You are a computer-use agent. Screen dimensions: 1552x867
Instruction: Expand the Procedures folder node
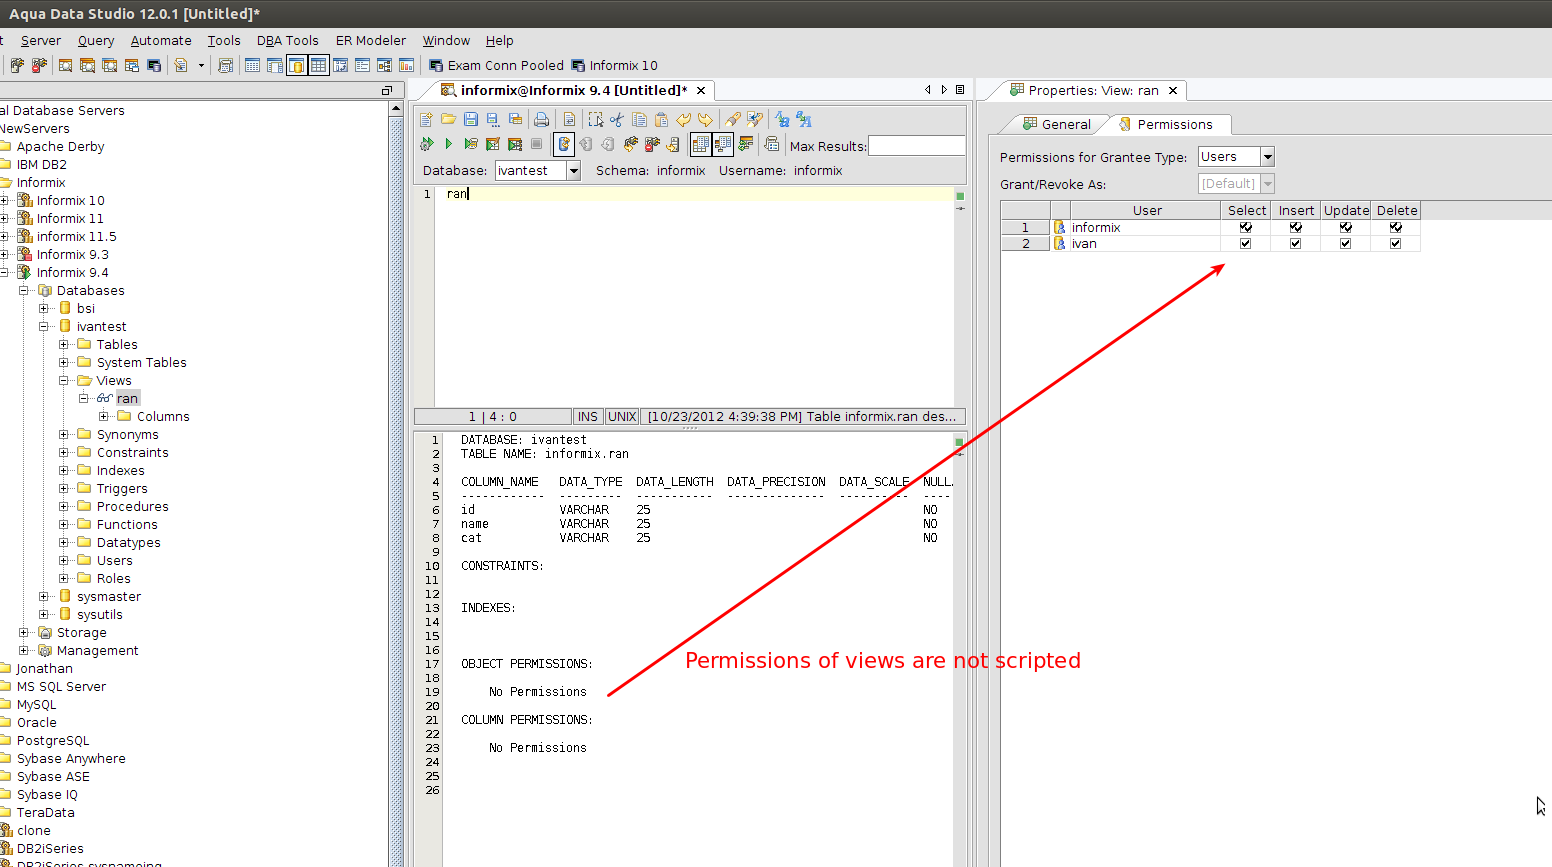tap(64, 506)
